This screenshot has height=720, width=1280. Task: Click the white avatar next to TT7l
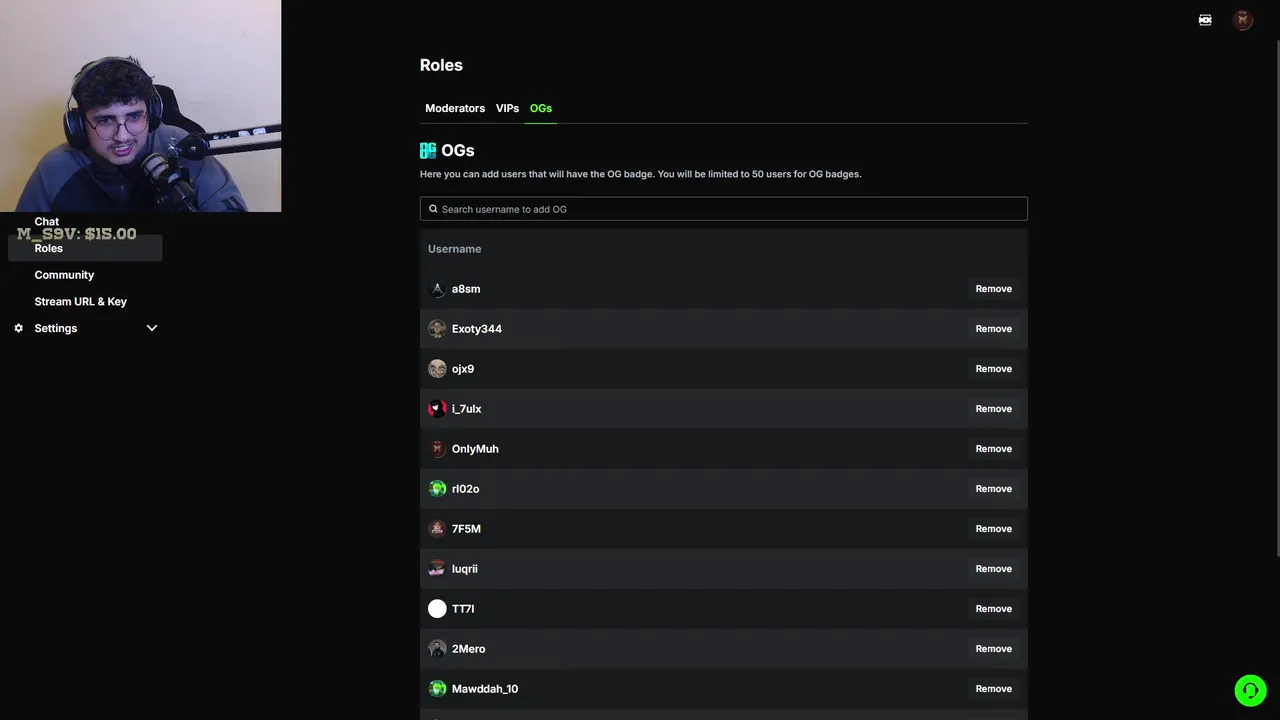(437, 609)
